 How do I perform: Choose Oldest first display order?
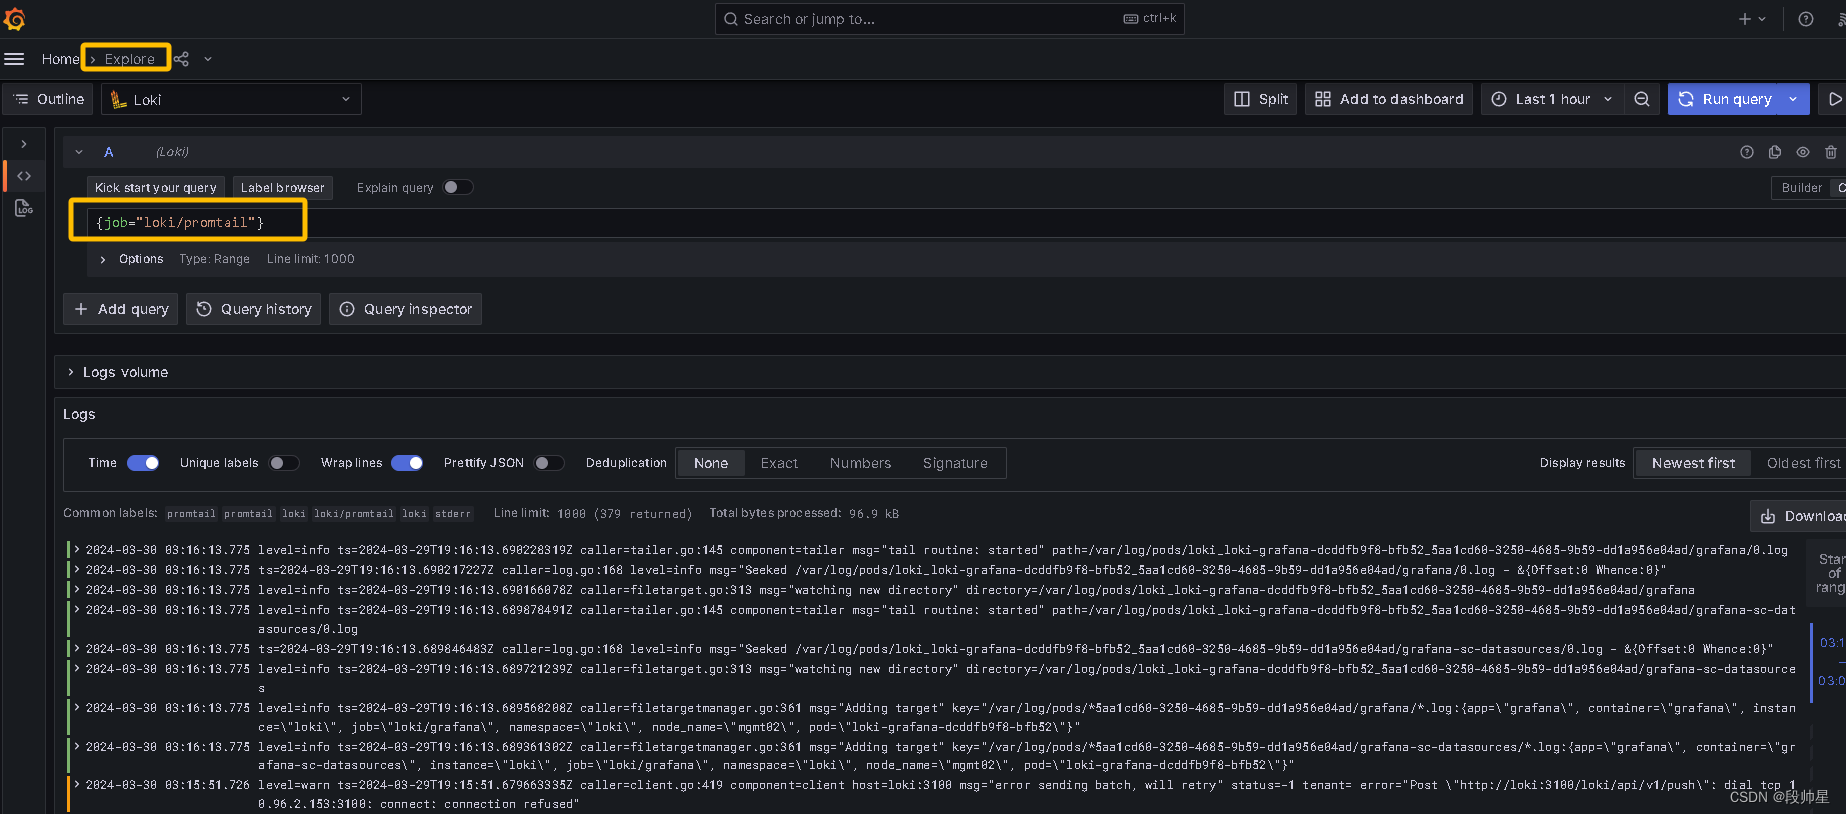tap(1803, 463)
